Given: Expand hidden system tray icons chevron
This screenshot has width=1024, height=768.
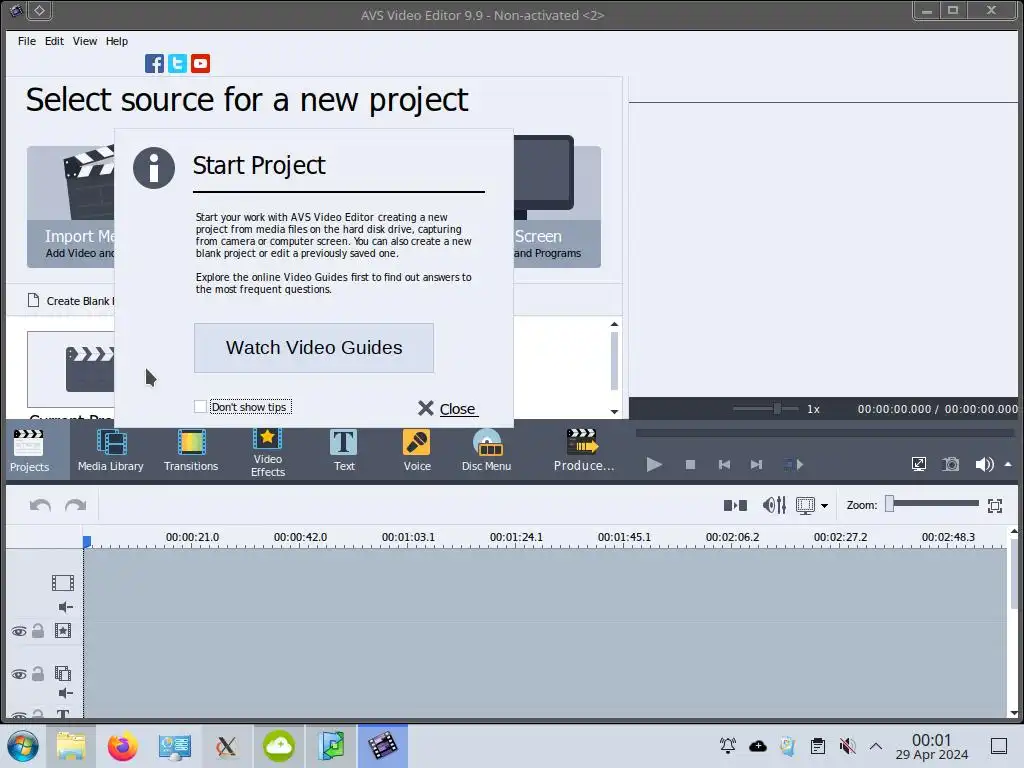Looking at the screenshot, I should tap(876, 746).
